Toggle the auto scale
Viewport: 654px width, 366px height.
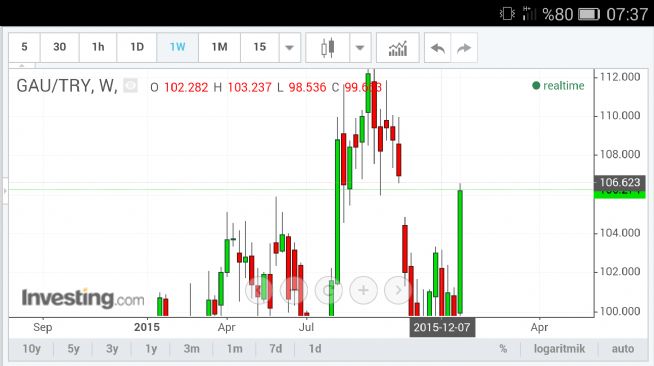coord(622,349)
